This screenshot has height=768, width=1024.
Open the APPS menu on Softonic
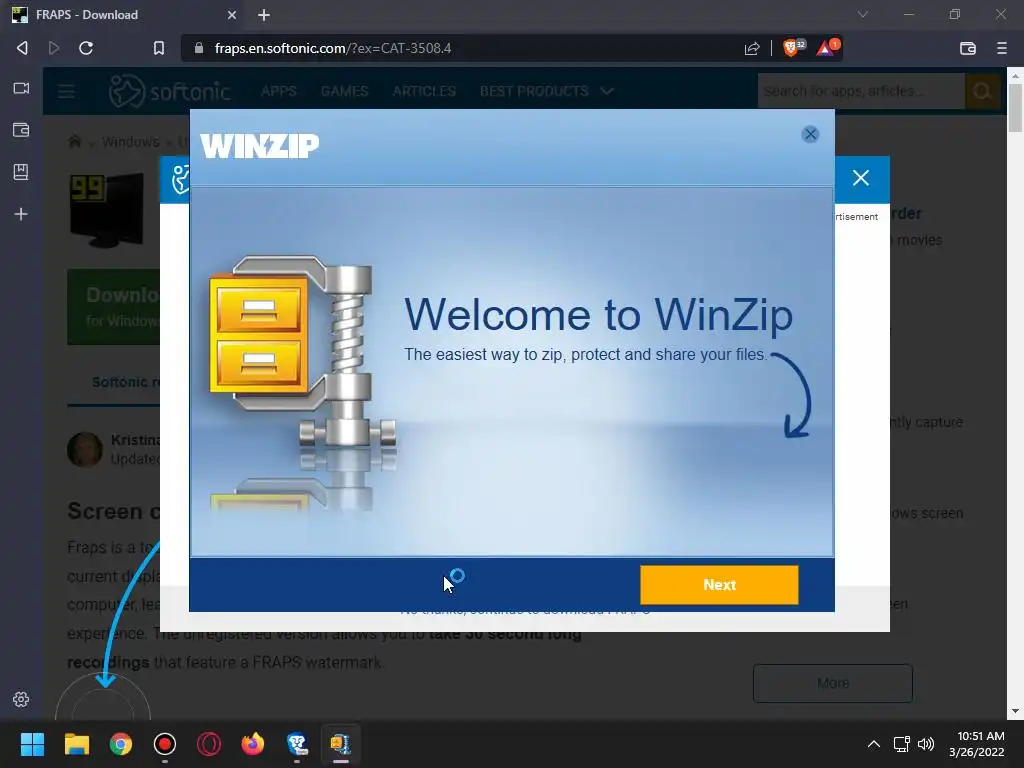click(x=279, y=91)
